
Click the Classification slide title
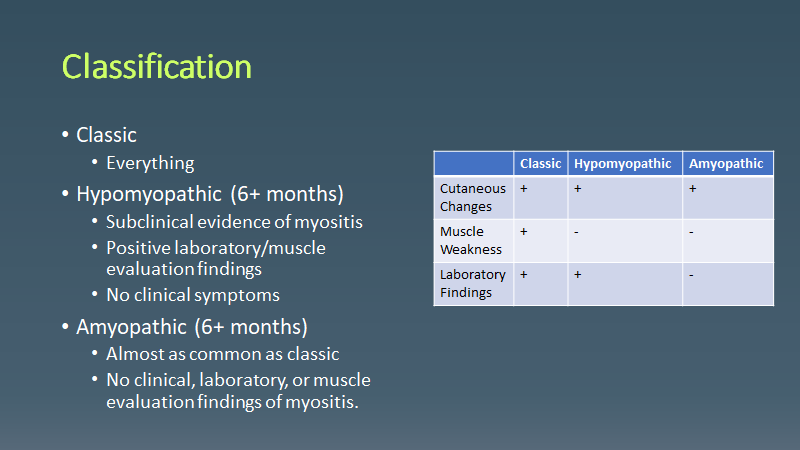pyautogui.click(x=157, y=67)
